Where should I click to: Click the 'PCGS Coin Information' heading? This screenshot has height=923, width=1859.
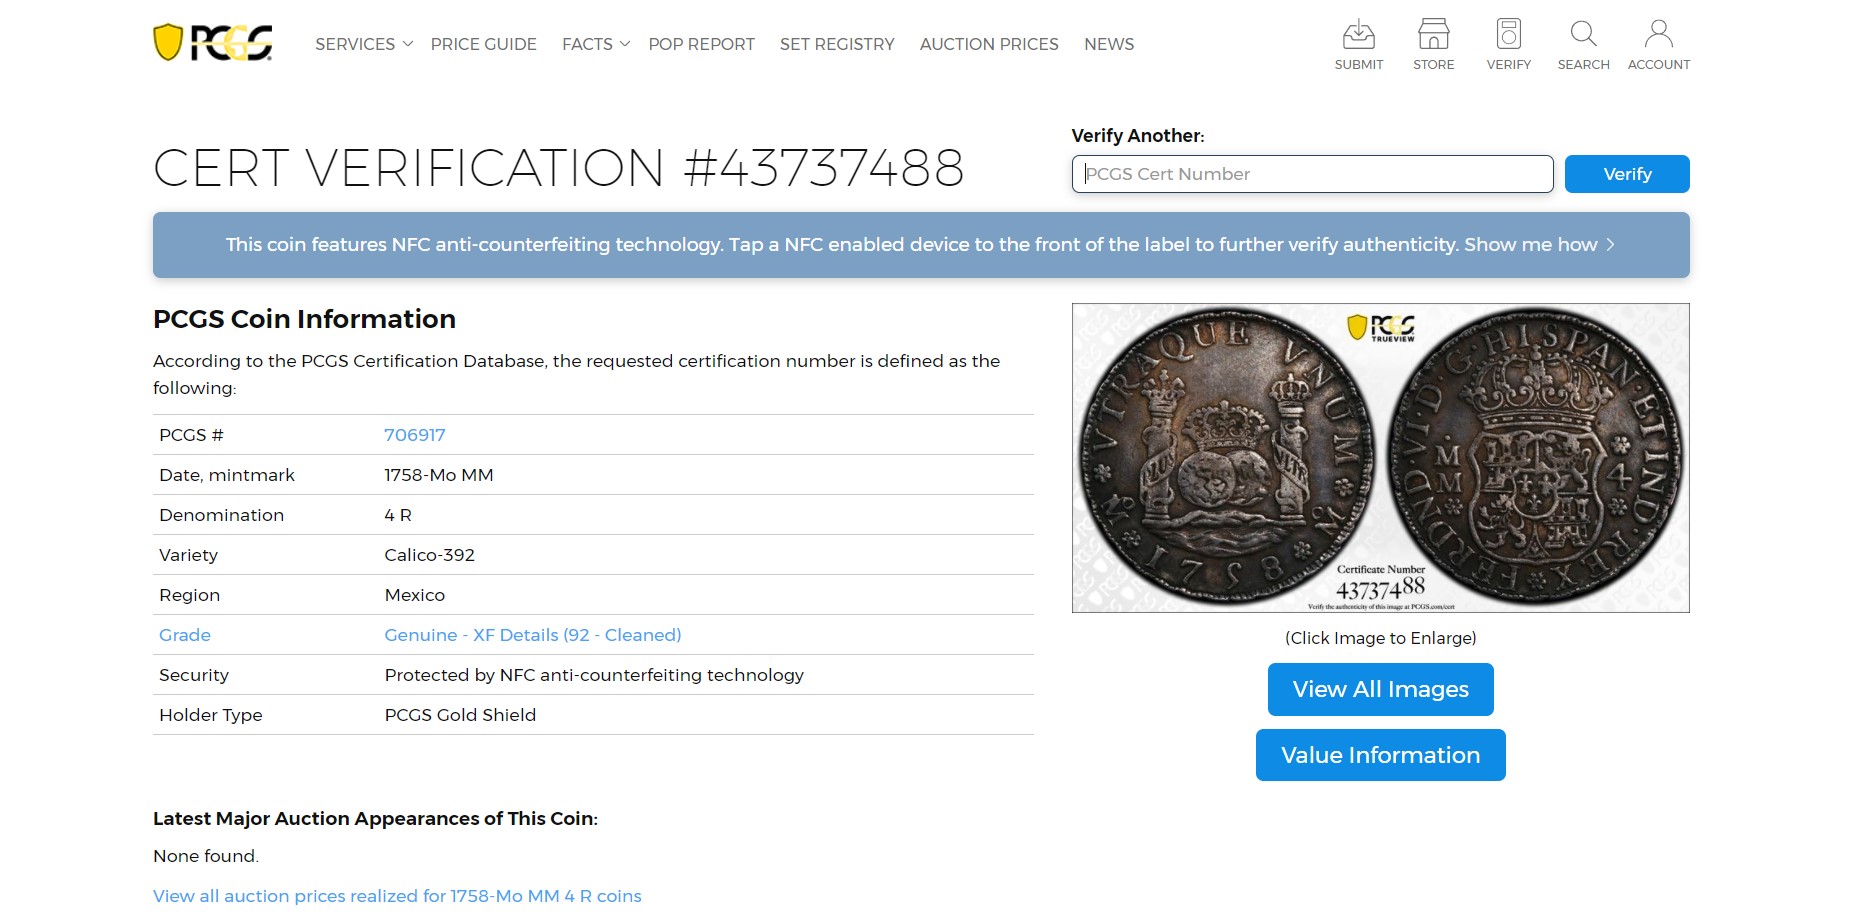[x=304, y=319]
